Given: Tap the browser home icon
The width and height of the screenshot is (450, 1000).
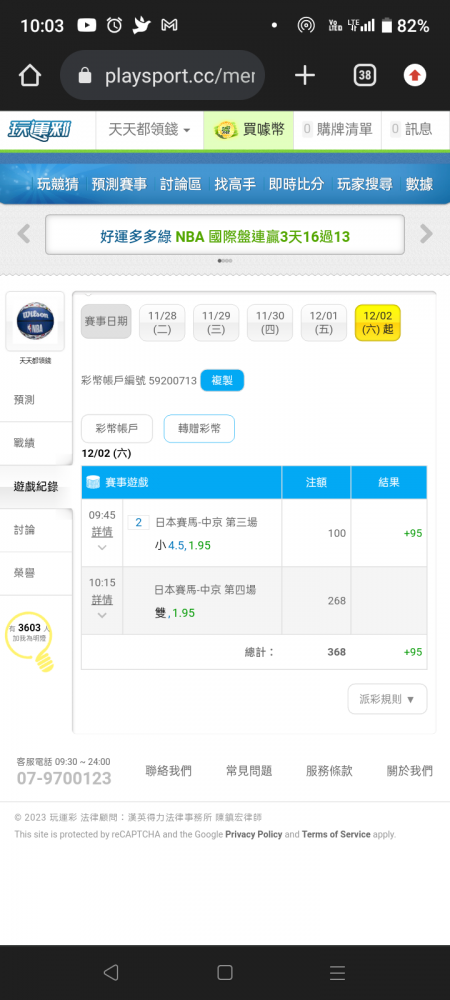Looking at the screenshot, I should point(30,76).
